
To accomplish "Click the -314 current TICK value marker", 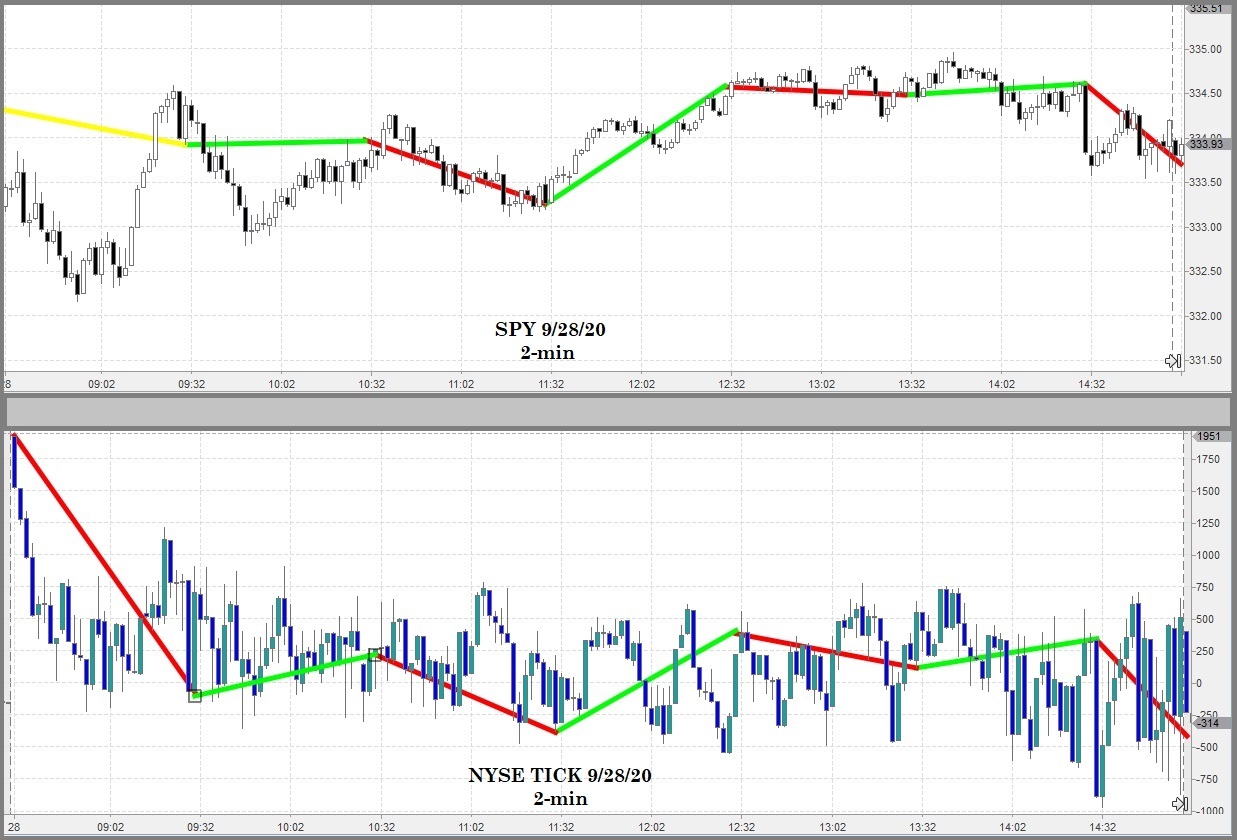I will click(x=1209, y=723).
